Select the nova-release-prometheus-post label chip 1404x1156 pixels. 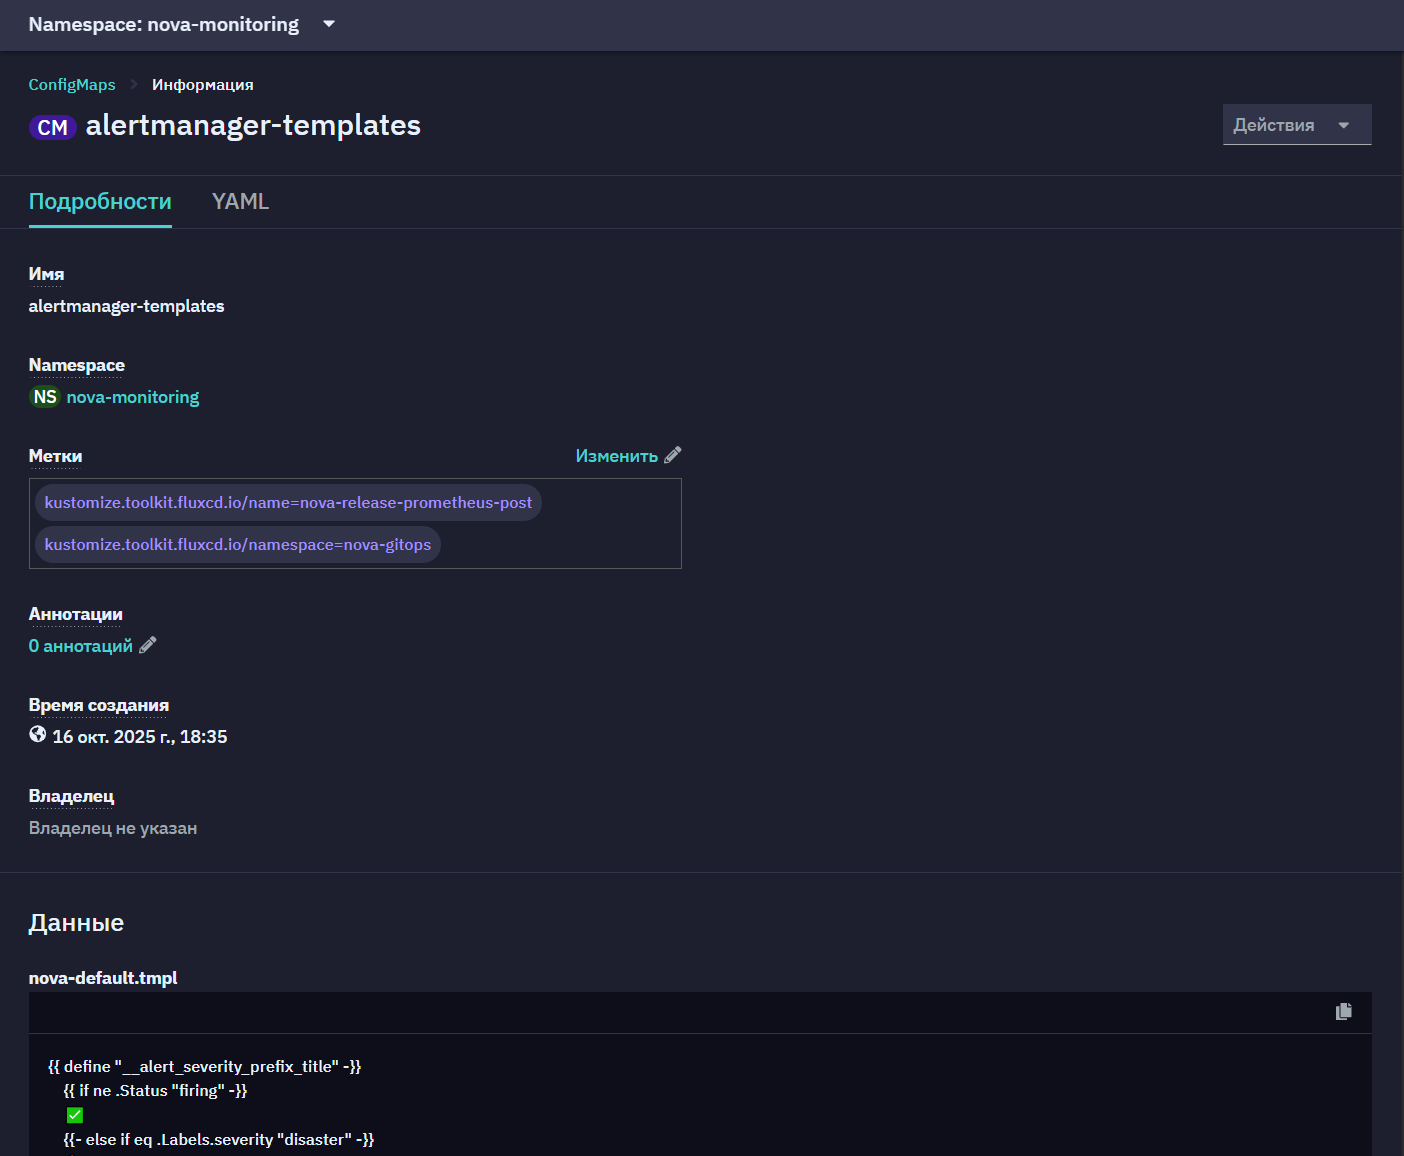(288, 502)
